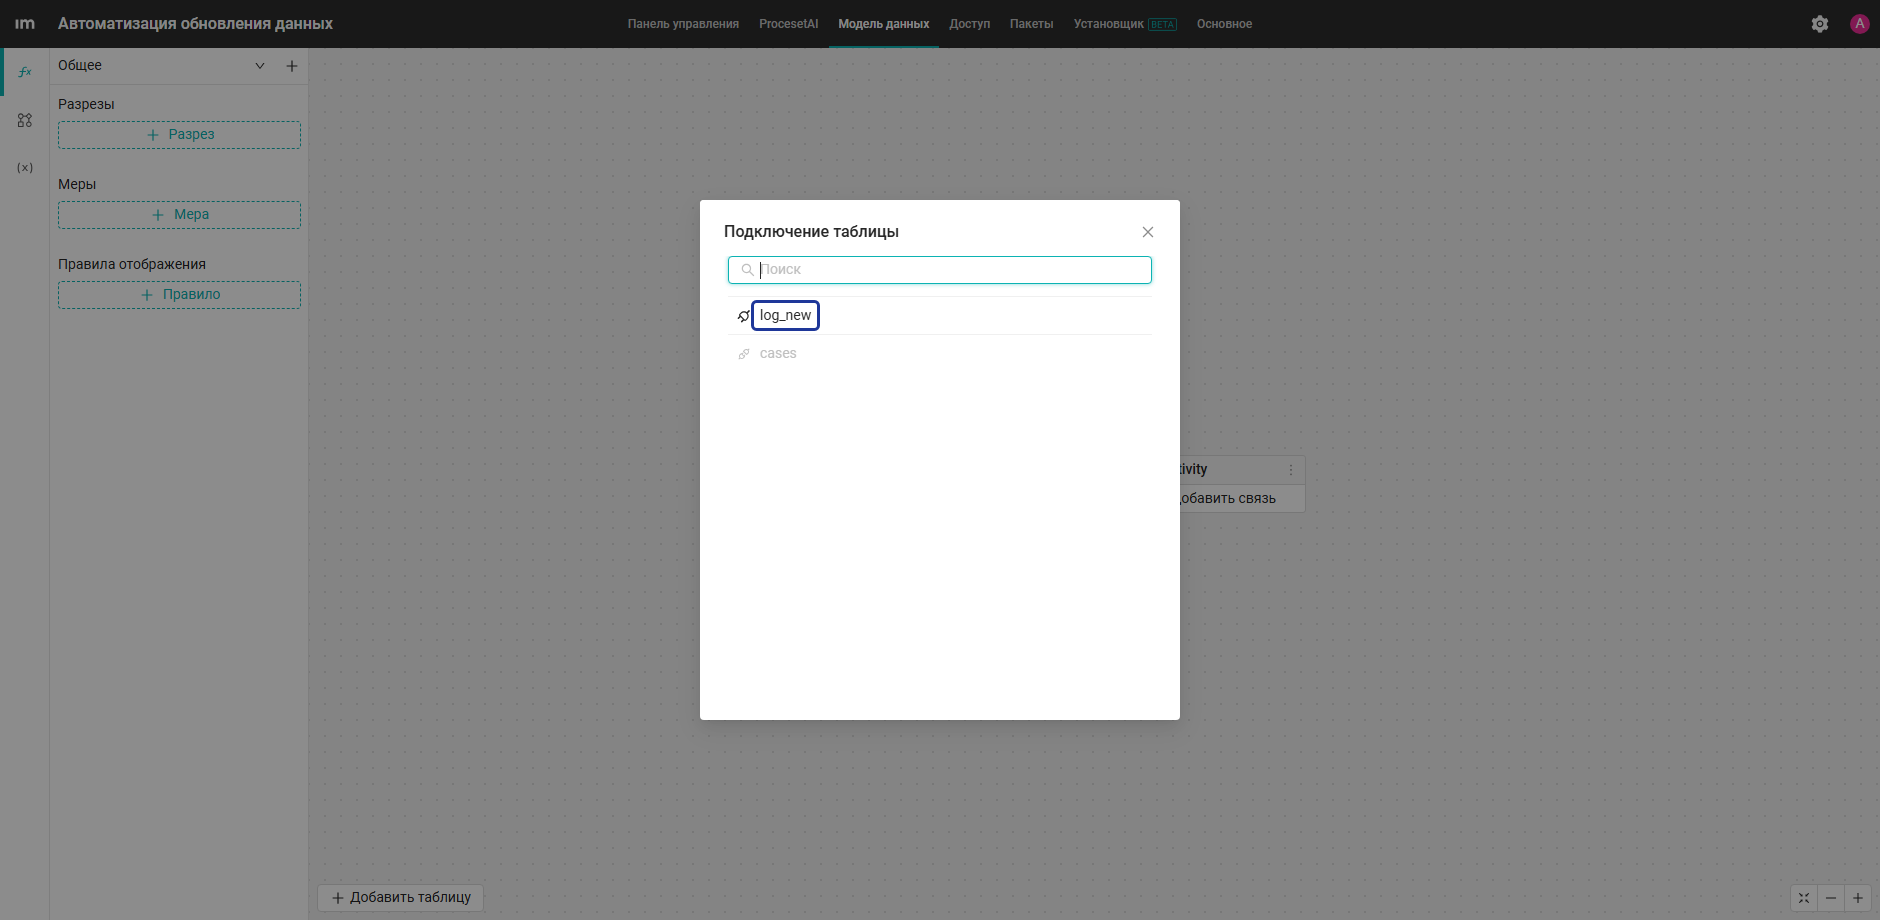This screenshot has height=920, width=1880.
Task: Open the Доступ tab
Action: point(970,24)
